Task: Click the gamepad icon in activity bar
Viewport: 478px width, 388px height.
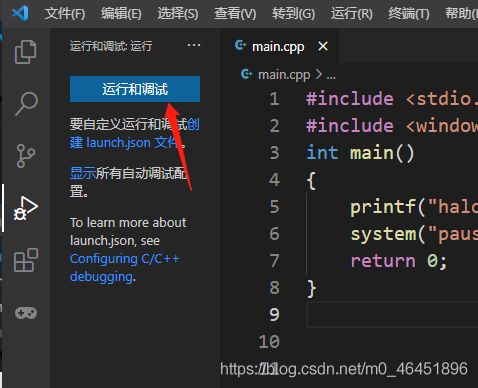Action: pyautogui.click(x=26, y=313)
